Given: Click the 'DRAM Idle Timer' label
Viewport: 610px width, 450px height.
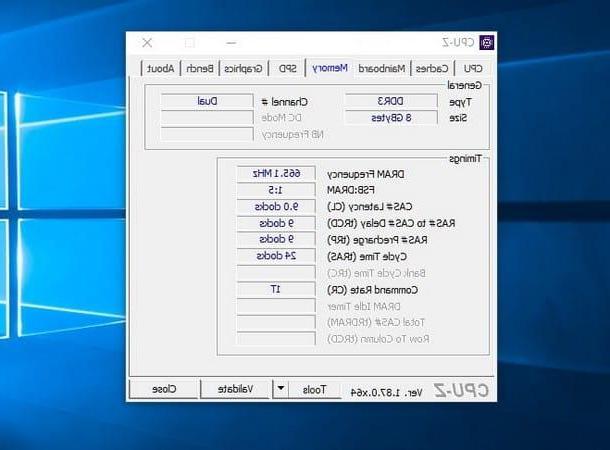Looking at the screenshot, I should coord(364,306).
